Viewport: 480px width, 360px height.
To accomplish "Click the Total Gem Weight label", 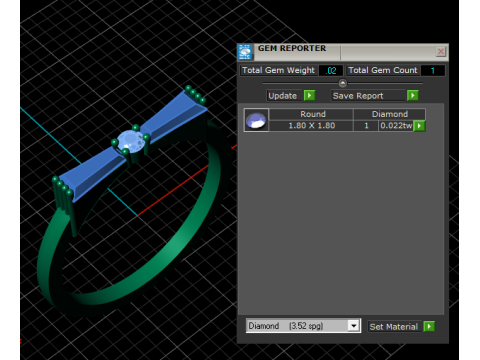I will click(278, 70).
